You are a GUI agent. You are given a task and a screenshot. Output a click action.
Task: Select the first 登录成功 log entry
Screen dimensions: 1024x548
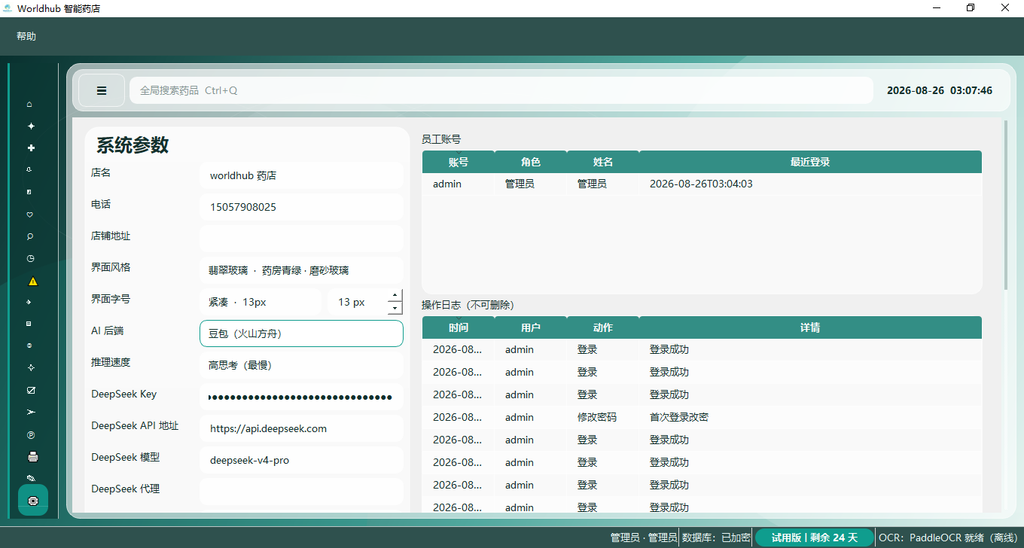coord(702,349)
